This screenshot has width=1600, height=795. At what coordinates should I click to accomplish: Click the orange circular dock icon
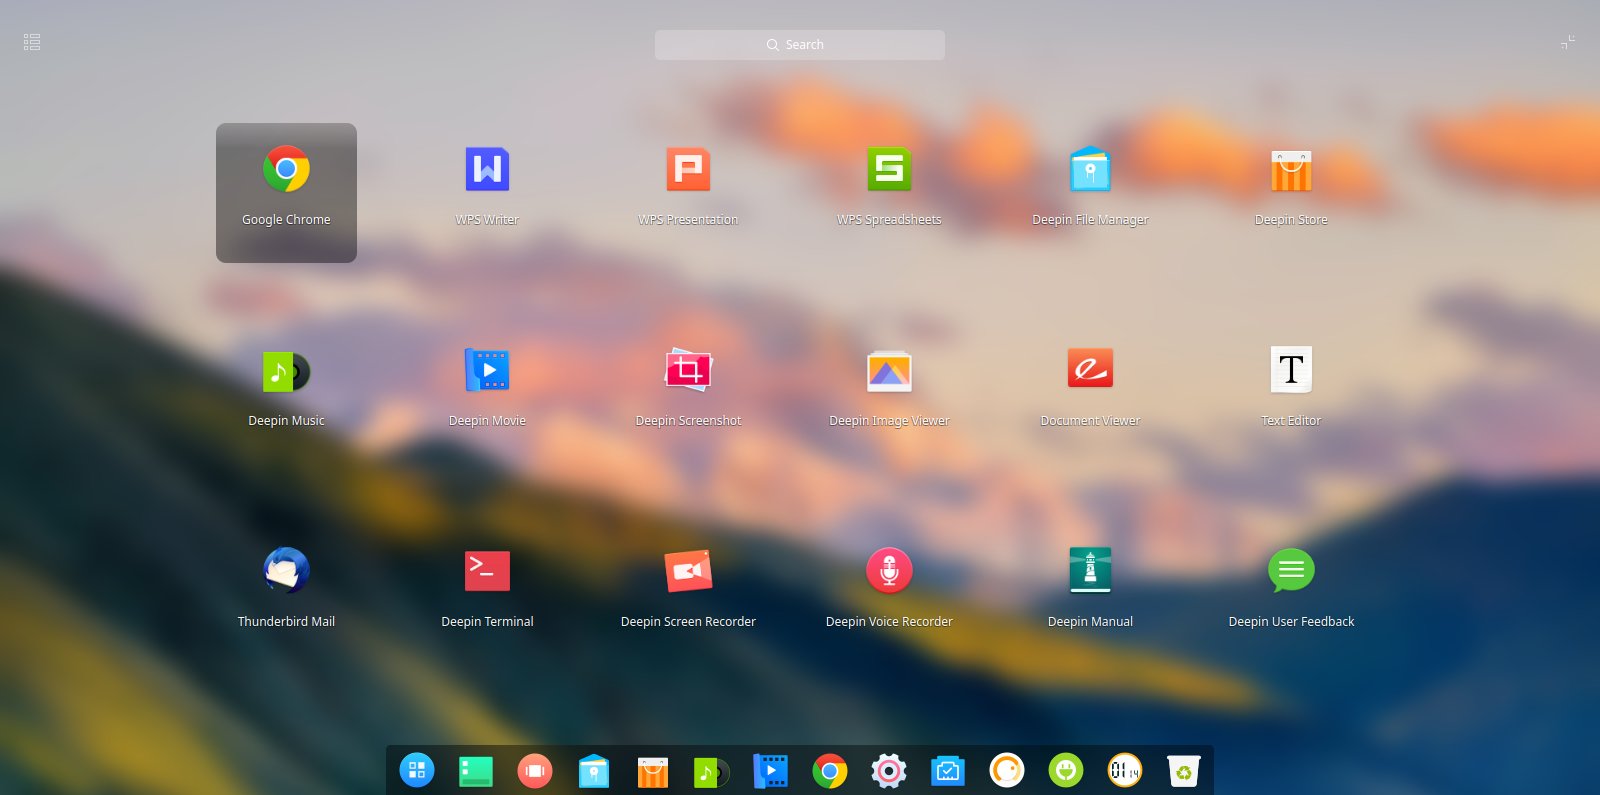[x=1007, y=770]
